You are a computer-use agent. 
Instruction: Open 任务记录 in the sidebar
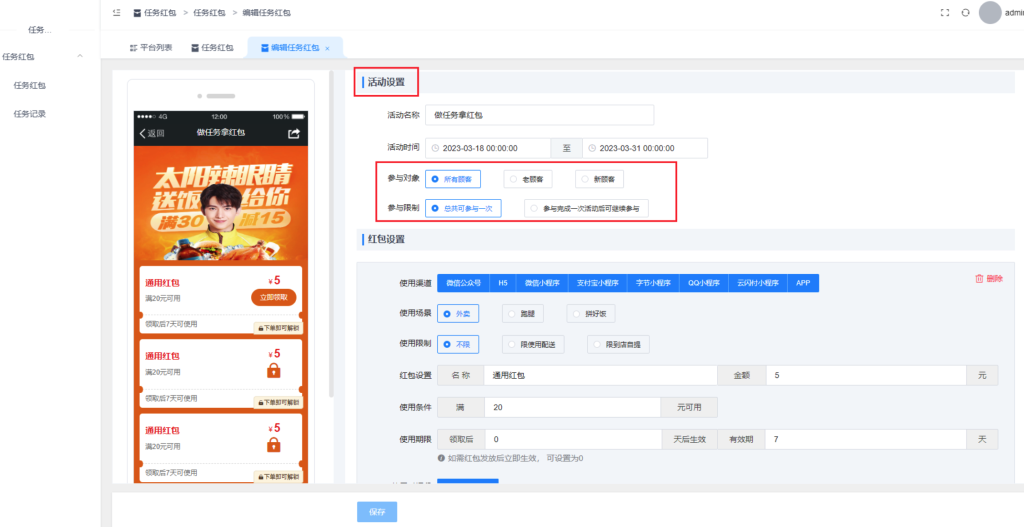coord(30,114)
